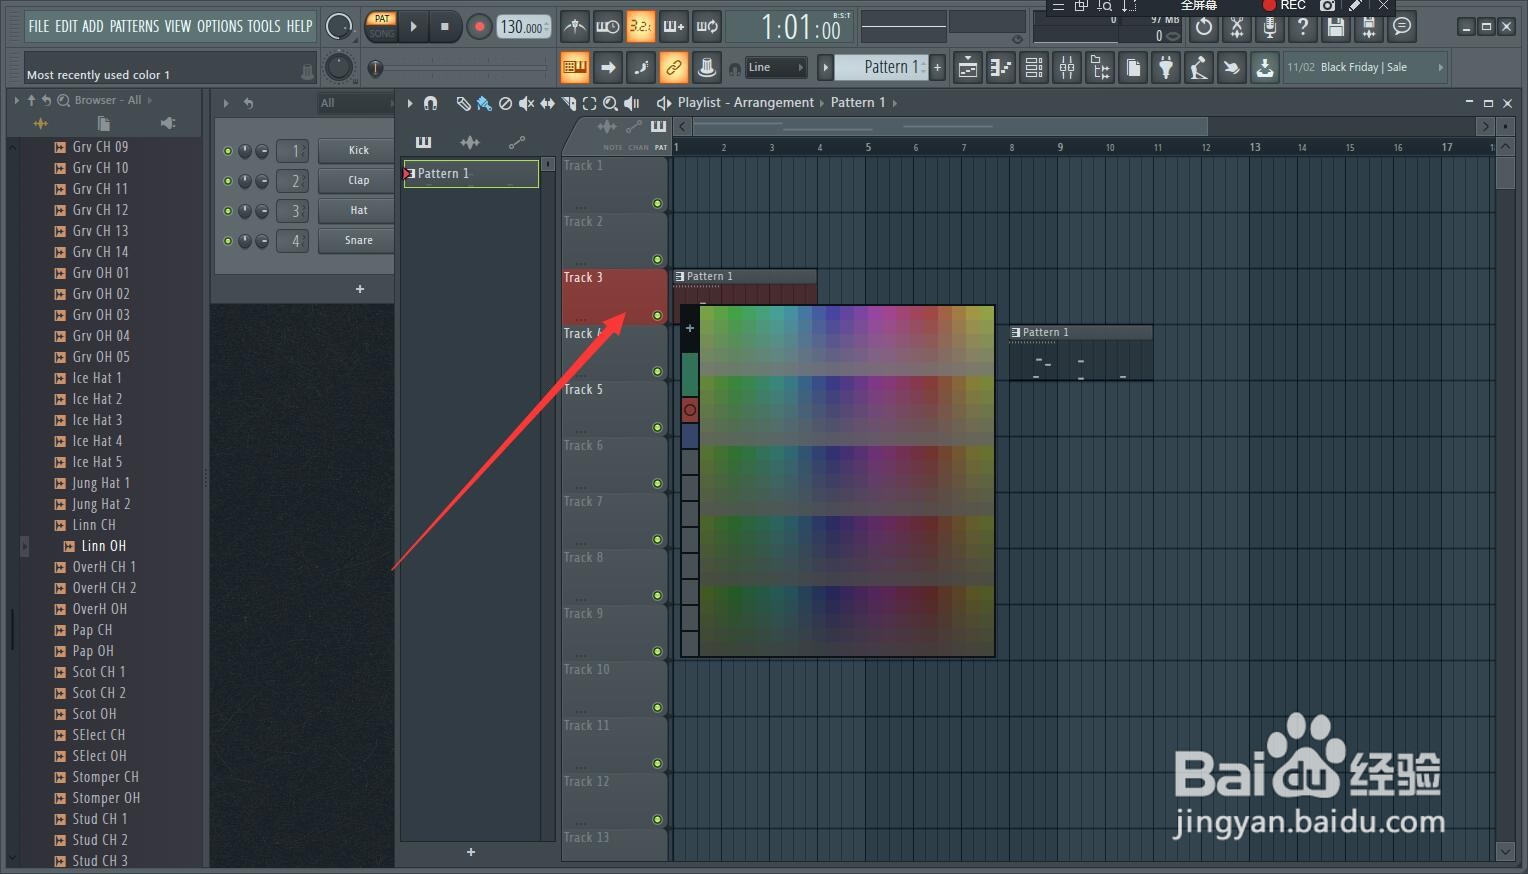Image resolution: width=1528 pixels, height=874 pixels.
Task: Open the Piano roll view button
Action: coord(1001,68)
